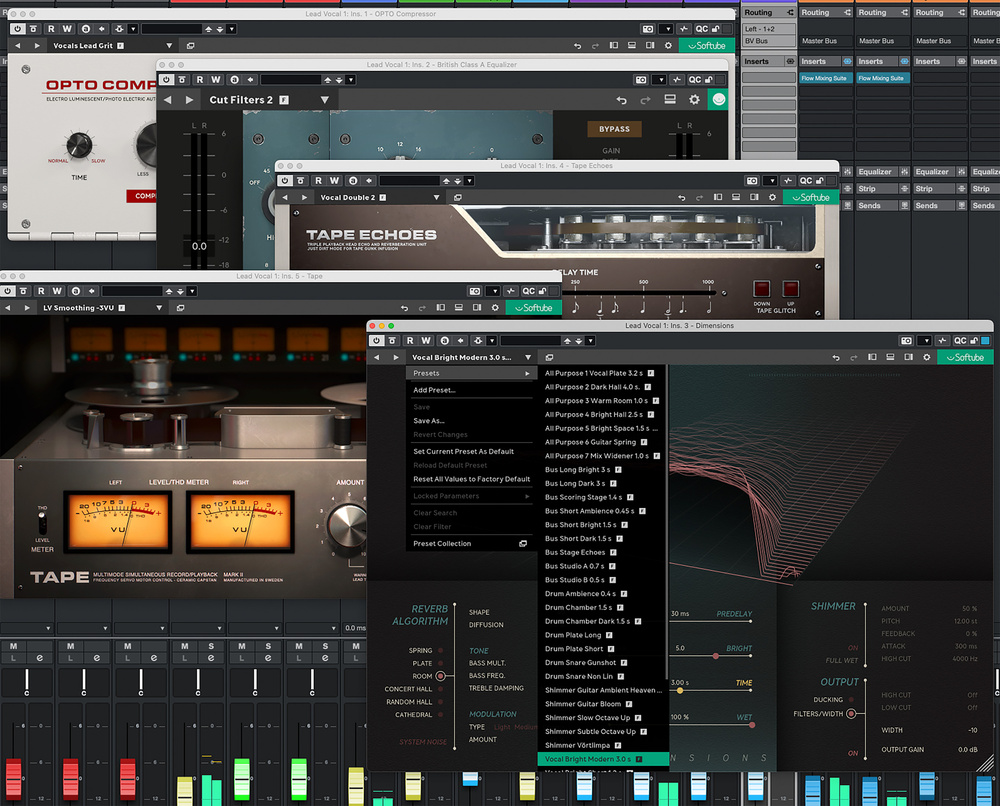
Task: Open the Cut Filters 2 preset dropdown
Action: pyautogui.click(x=324, y=100)
